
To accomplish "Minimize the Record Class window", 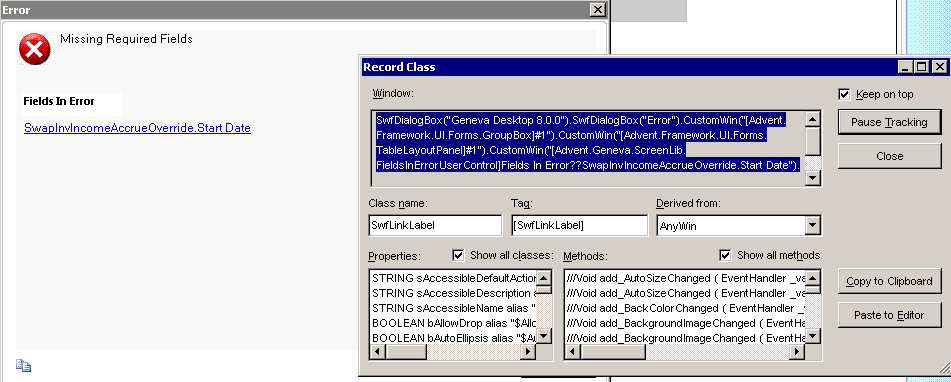I will coord(905,67).
